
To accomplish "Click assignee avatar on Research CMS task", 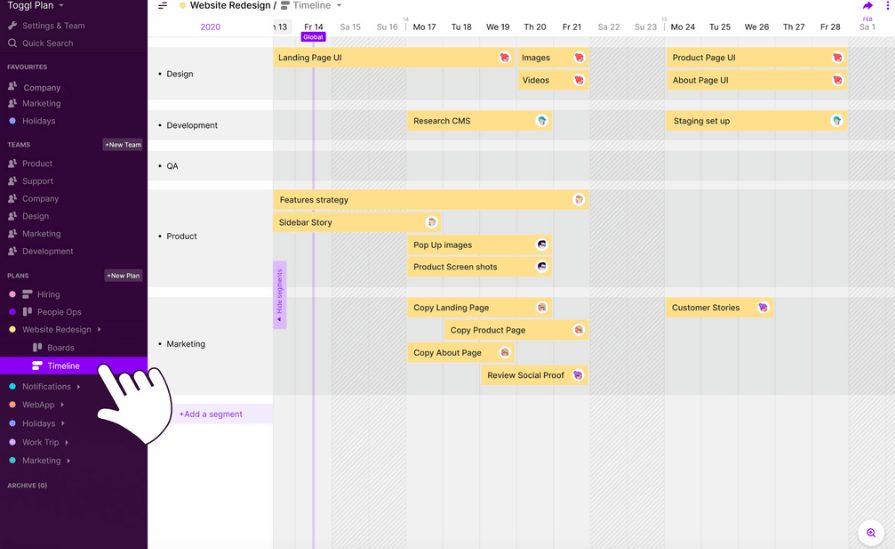I will pos(542,121).
